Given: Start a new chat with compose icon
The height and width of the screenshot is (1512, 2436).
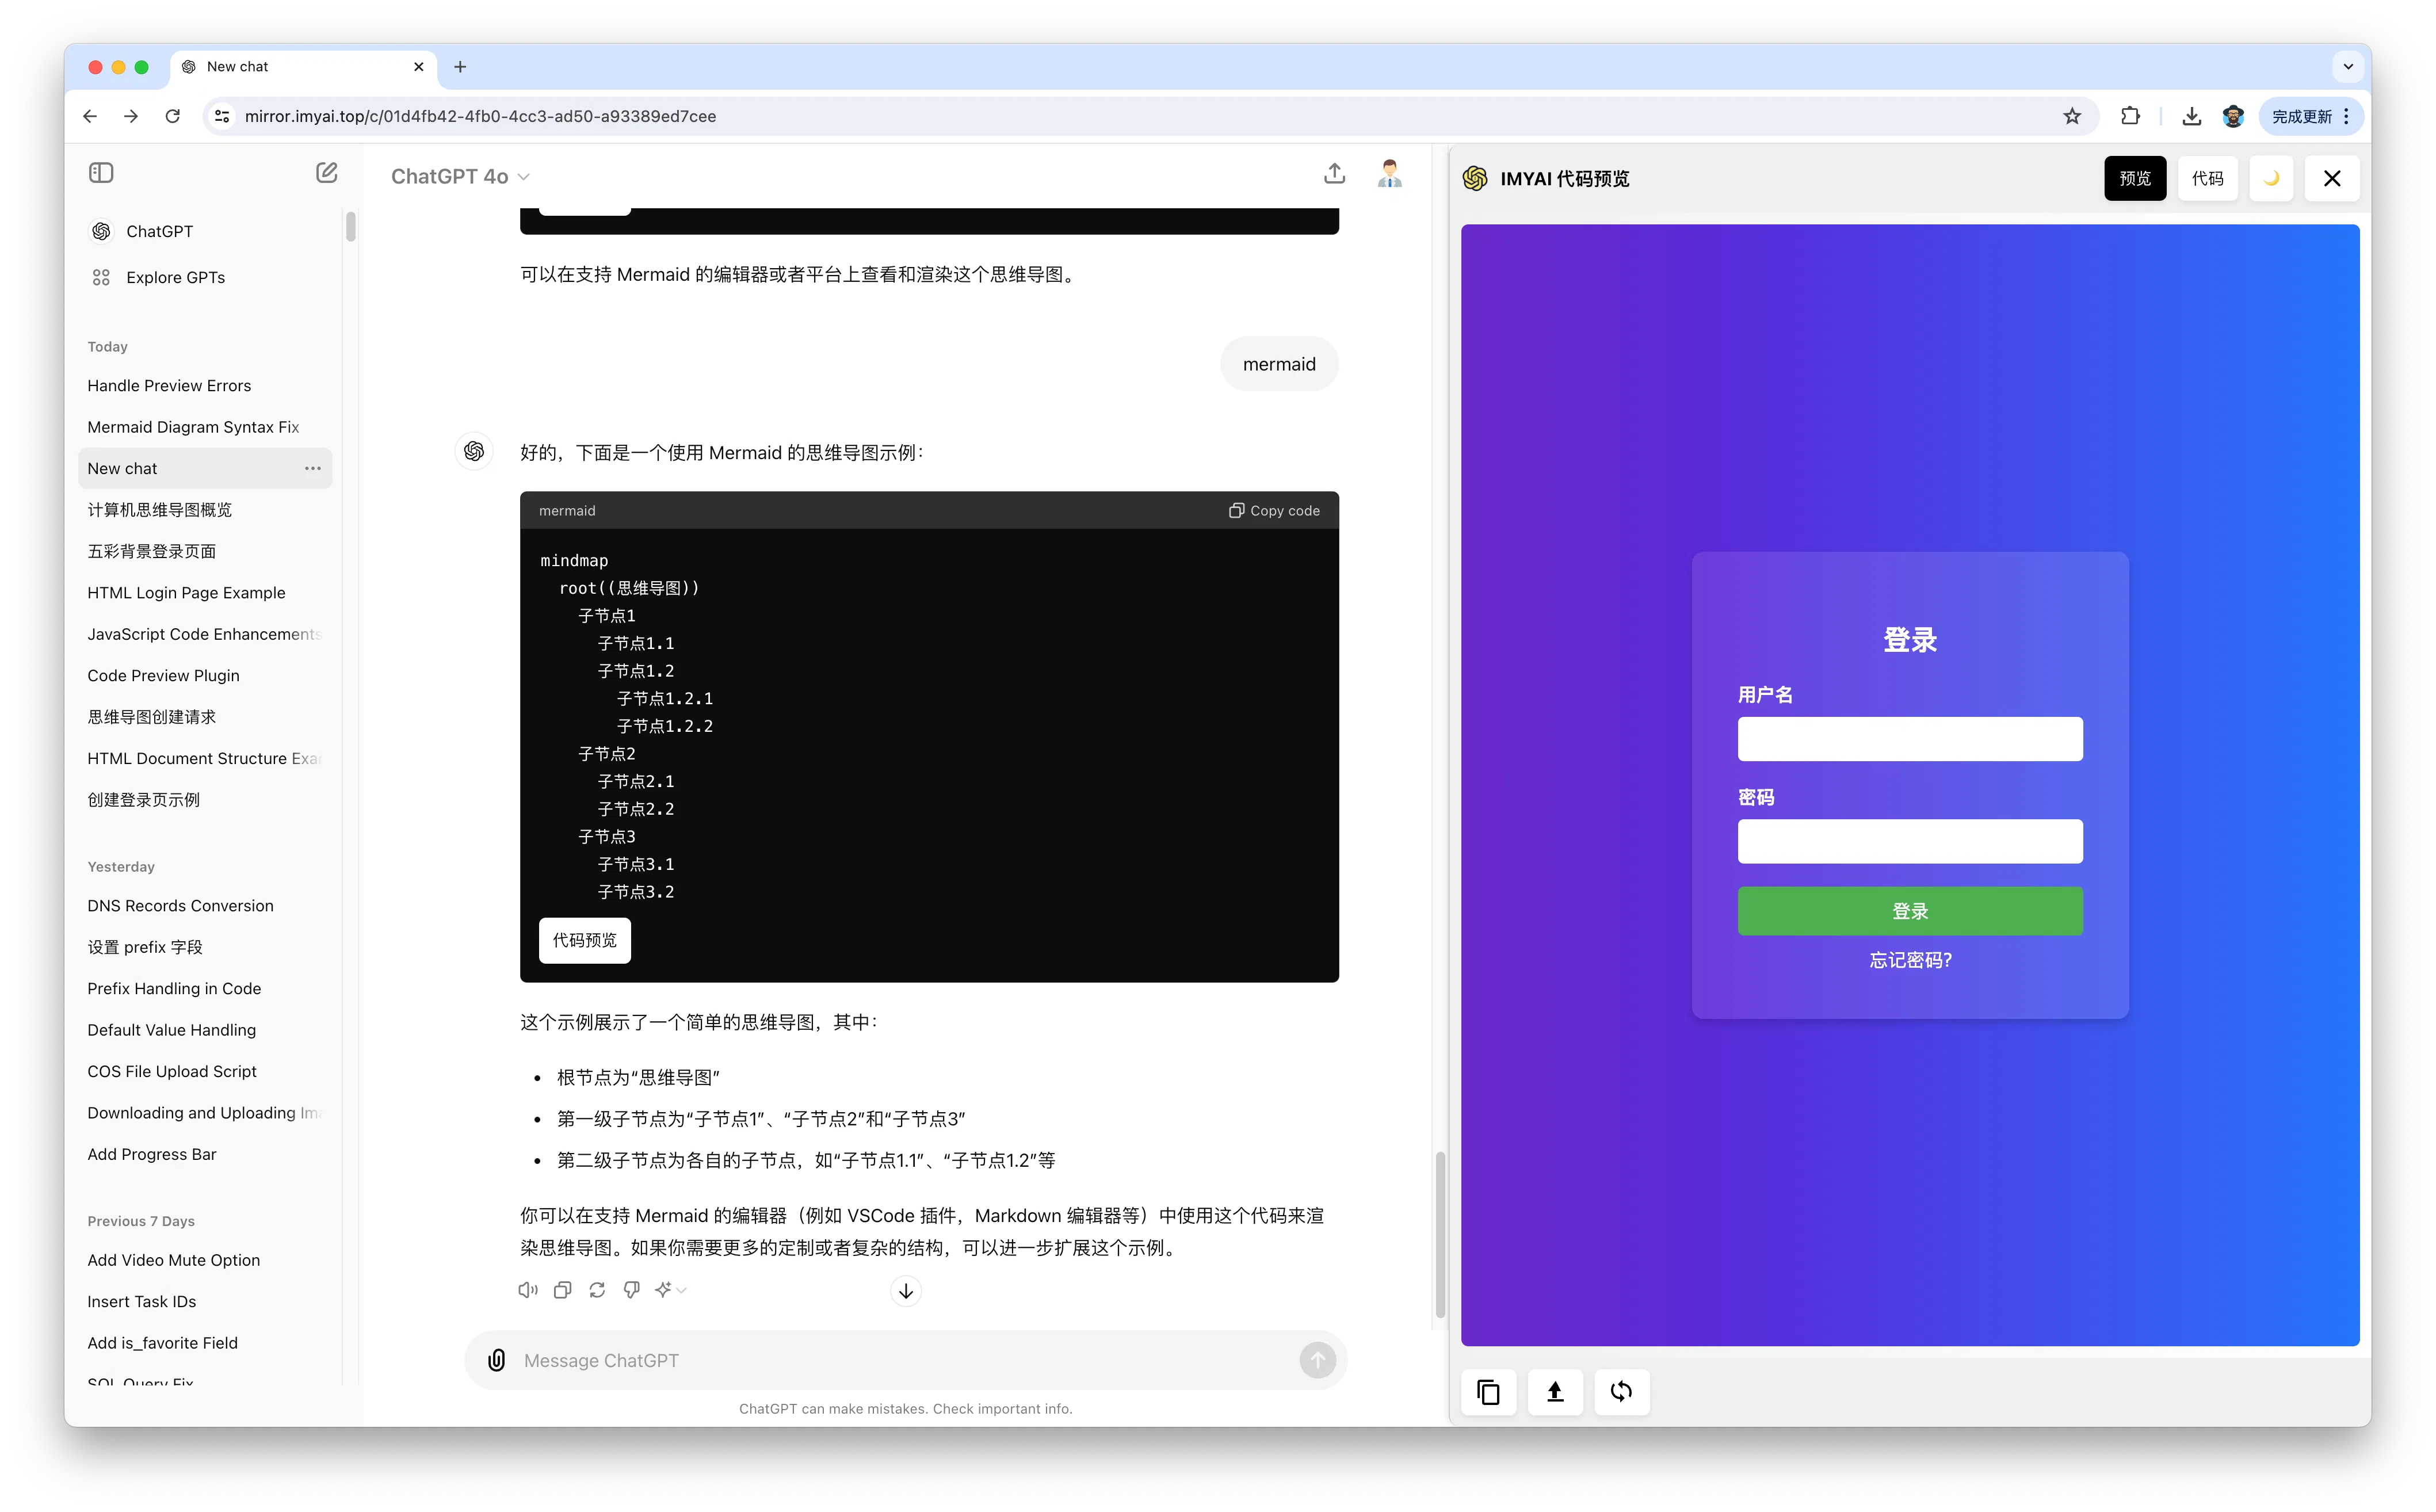Looking at the screenshot, I should point(327,173).
